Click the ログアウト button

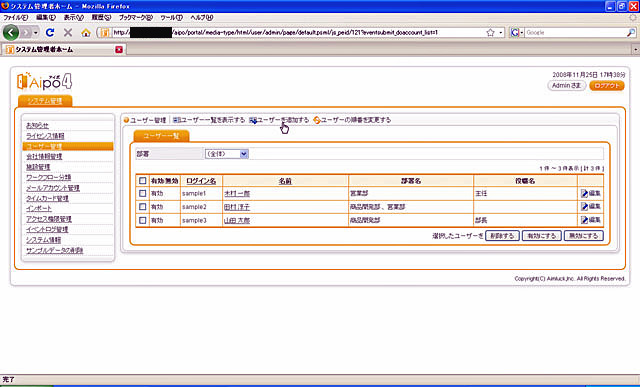click(607, 86)
